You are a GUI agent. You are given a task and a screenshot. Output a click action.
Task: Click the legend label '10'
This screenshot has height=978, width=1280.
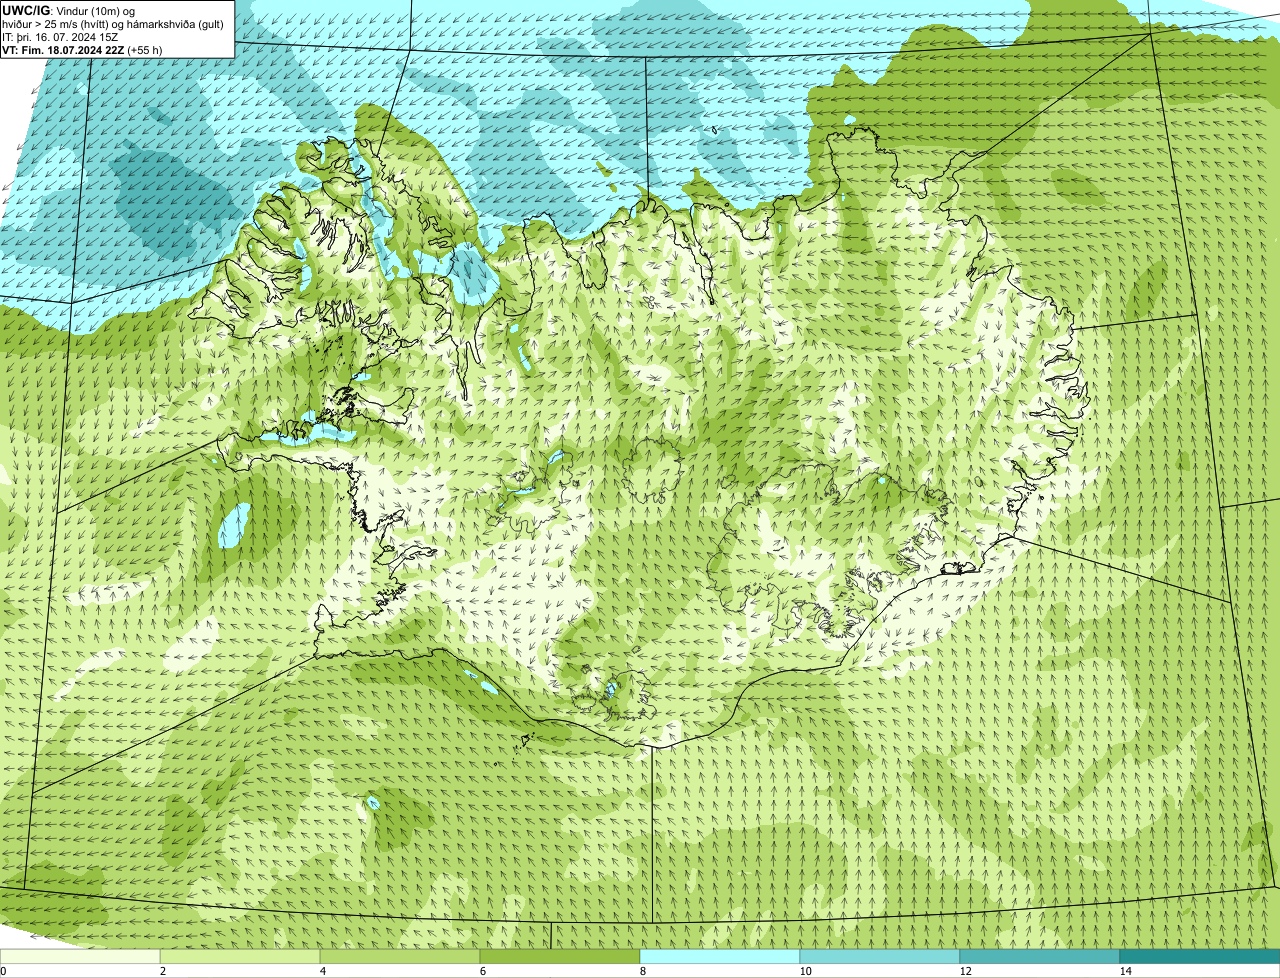[805, 971]
